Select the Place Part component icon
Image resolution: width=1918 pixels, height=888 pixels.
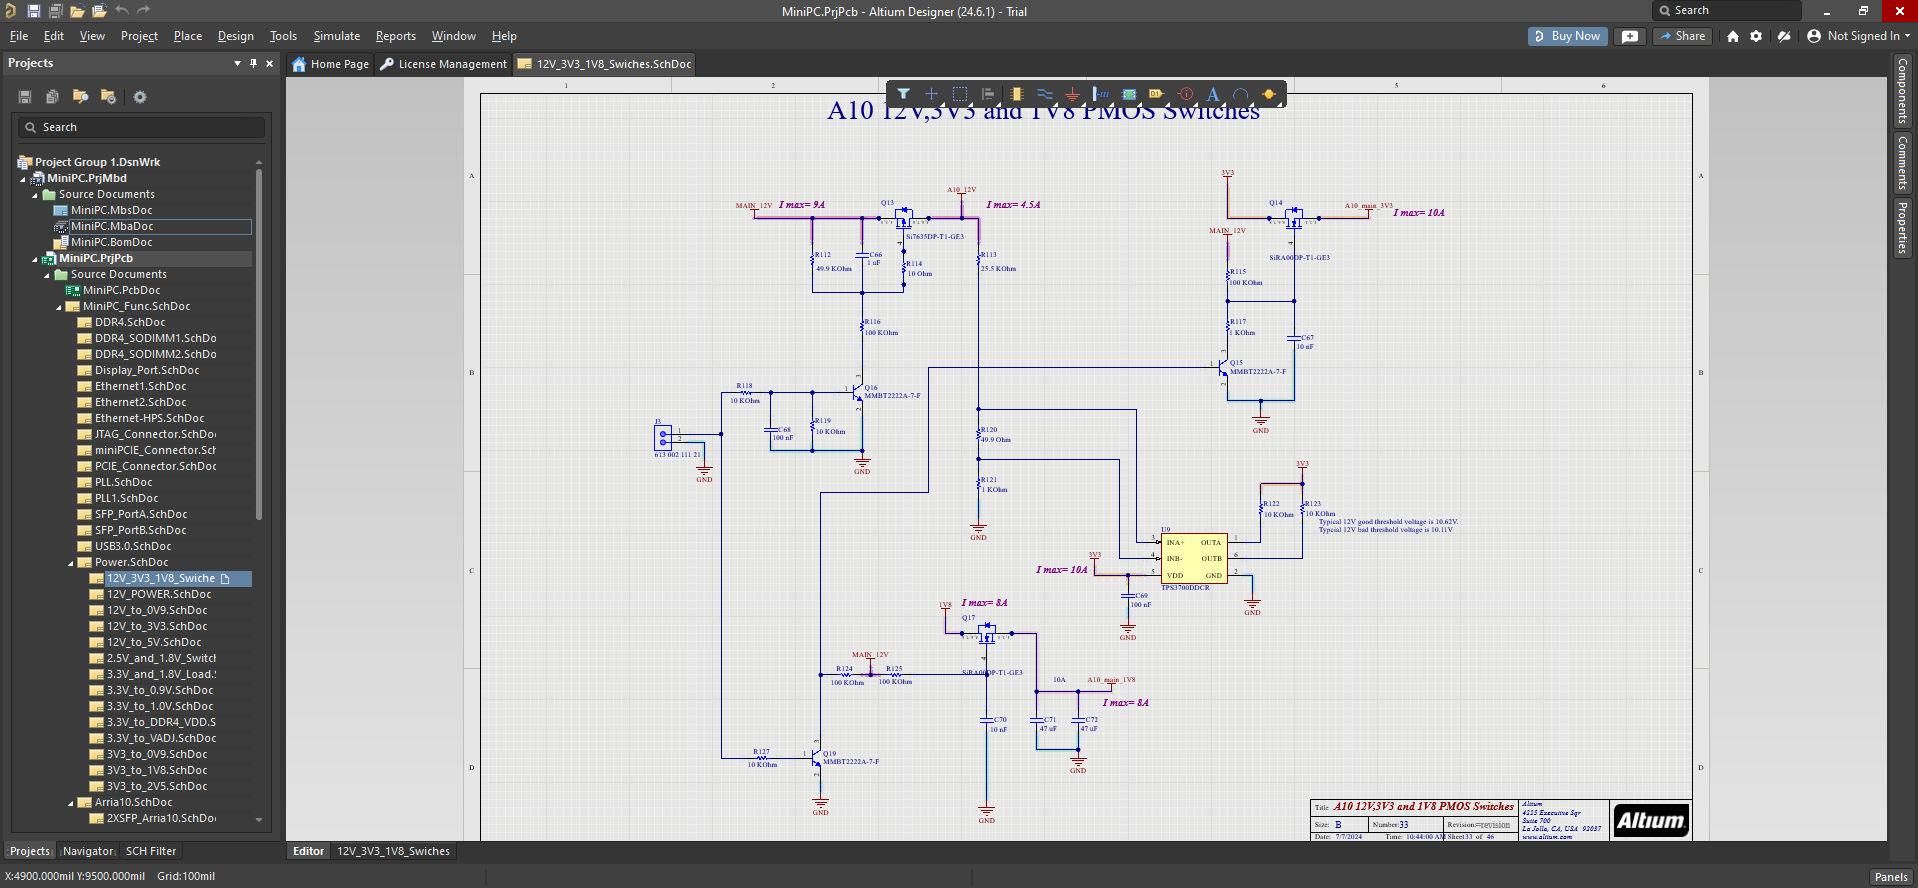[x=1016, y=94]
